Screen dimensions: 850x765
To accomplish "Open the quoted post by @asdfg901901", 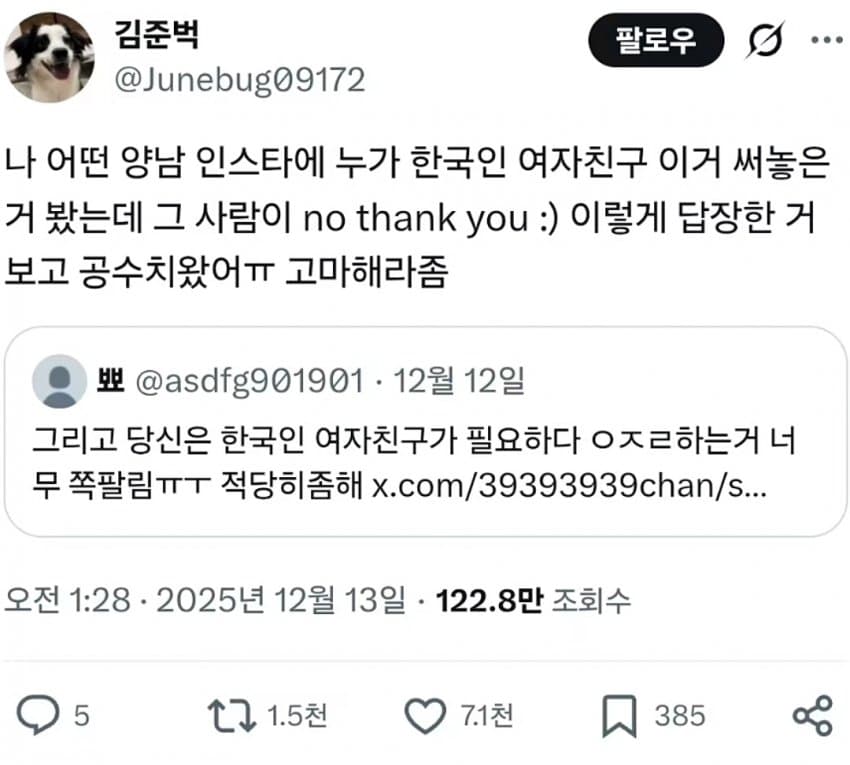I will point(426,432).
